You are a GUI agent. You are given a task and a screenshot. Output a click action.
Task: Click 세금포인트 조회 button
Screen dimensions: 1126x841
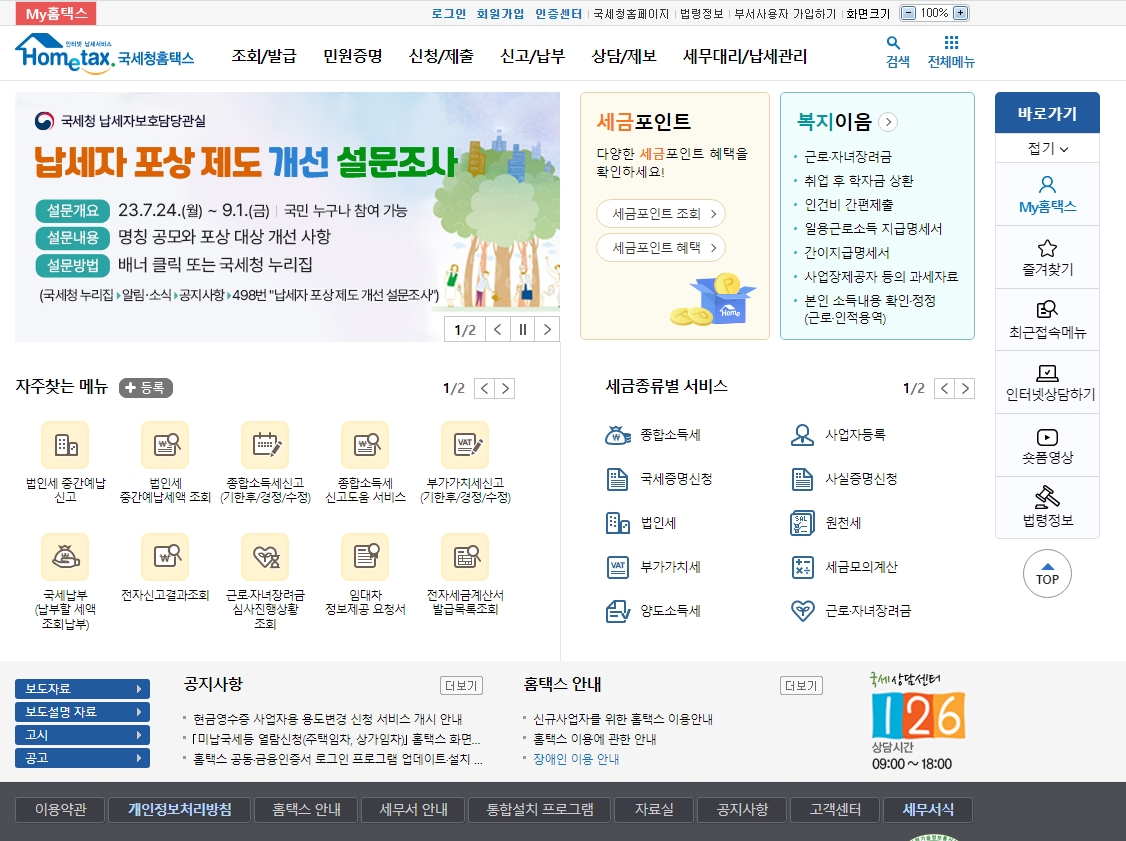click(661, 213)
